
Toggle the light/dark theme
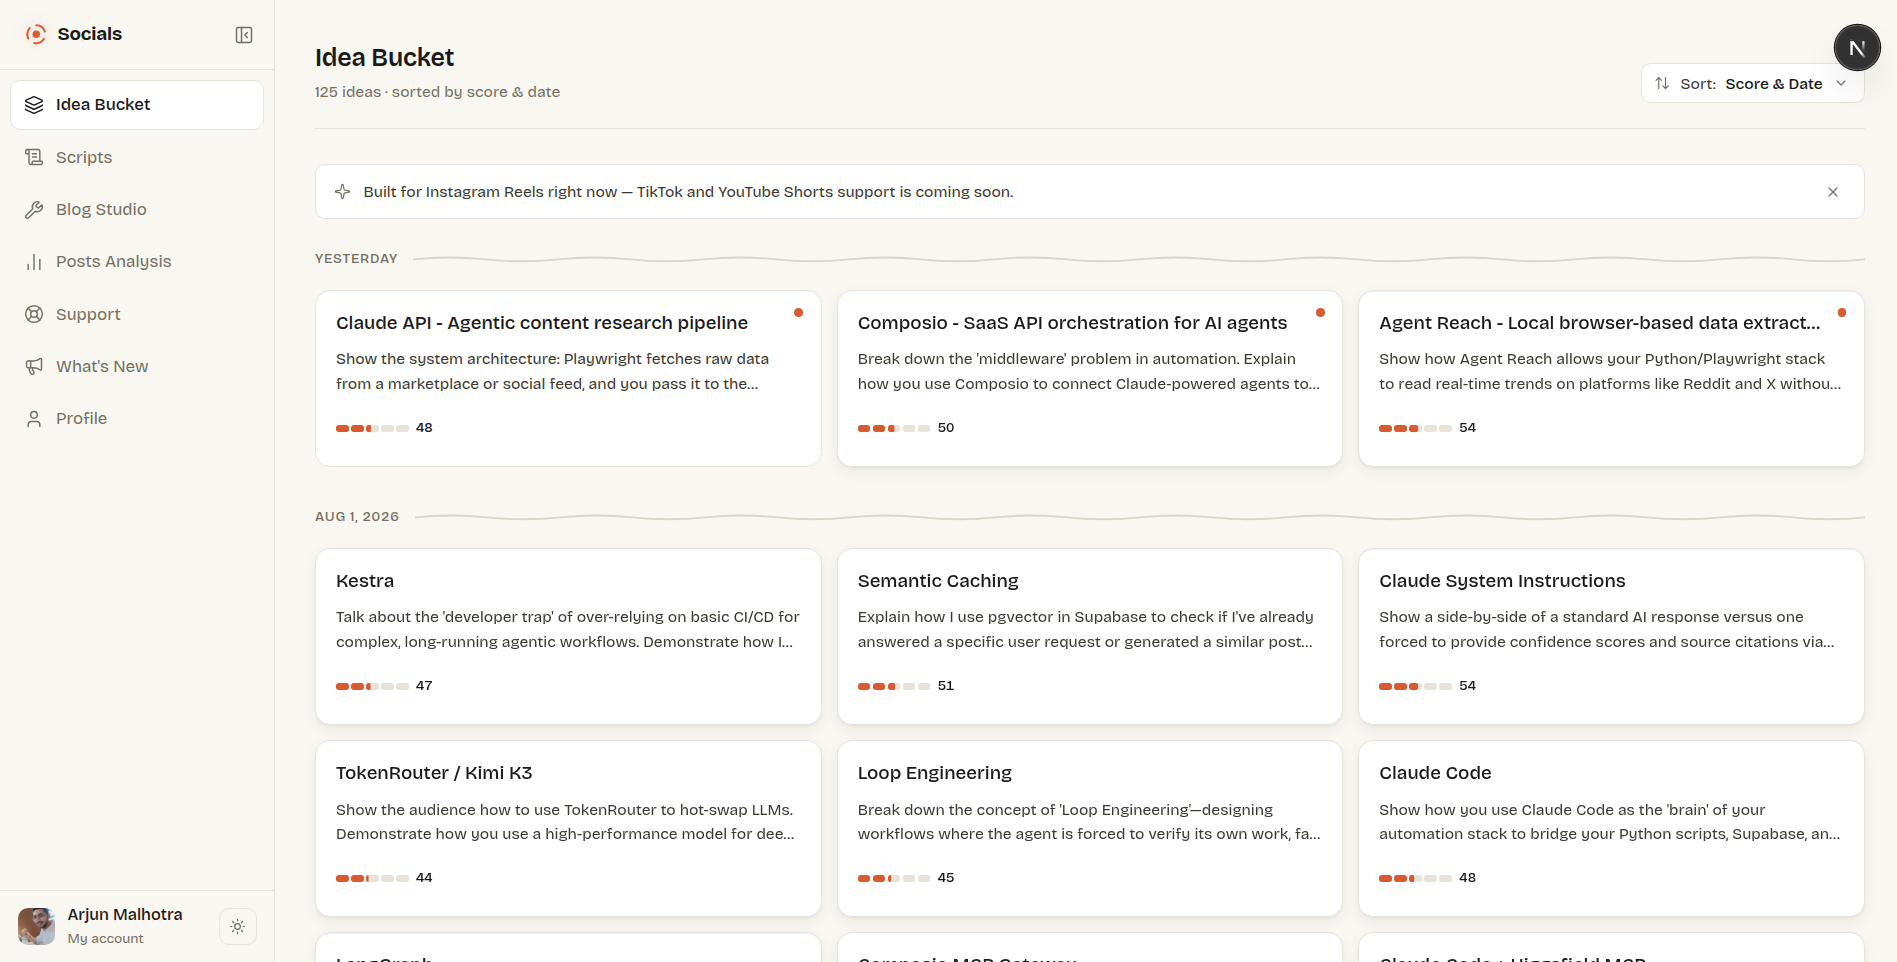(238, 927)
